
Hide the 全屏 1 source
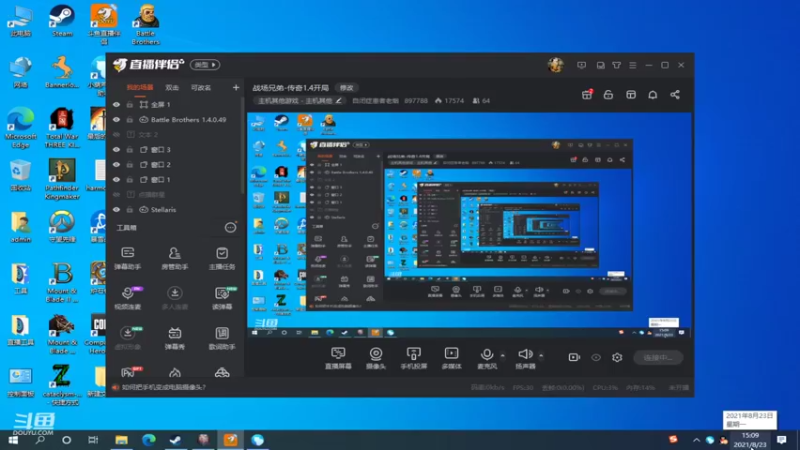(116, 105)
